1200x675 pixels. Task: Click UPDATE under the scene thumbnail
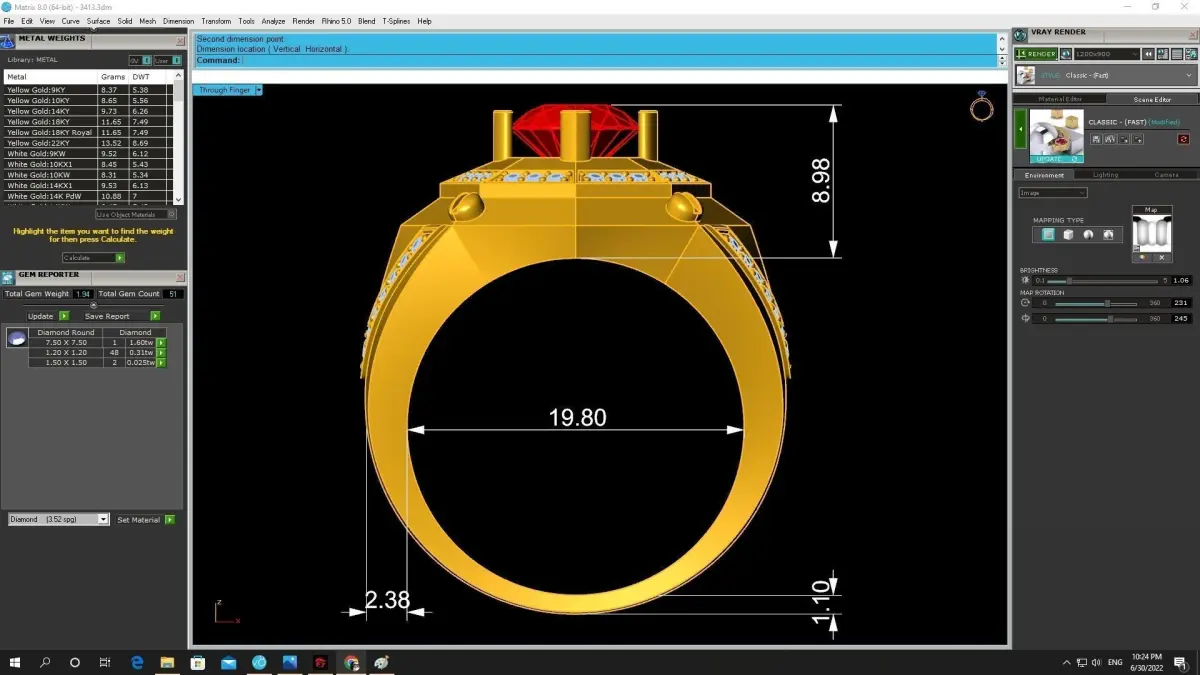(1056, 159)
